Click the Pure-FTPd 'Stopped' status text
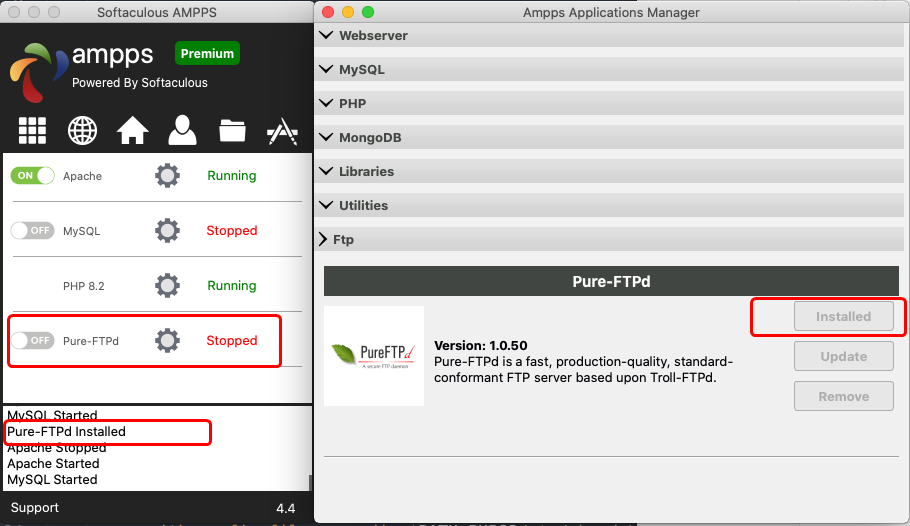Image resolution: width=910 pixels, height=526 pixels. (232, 340)
